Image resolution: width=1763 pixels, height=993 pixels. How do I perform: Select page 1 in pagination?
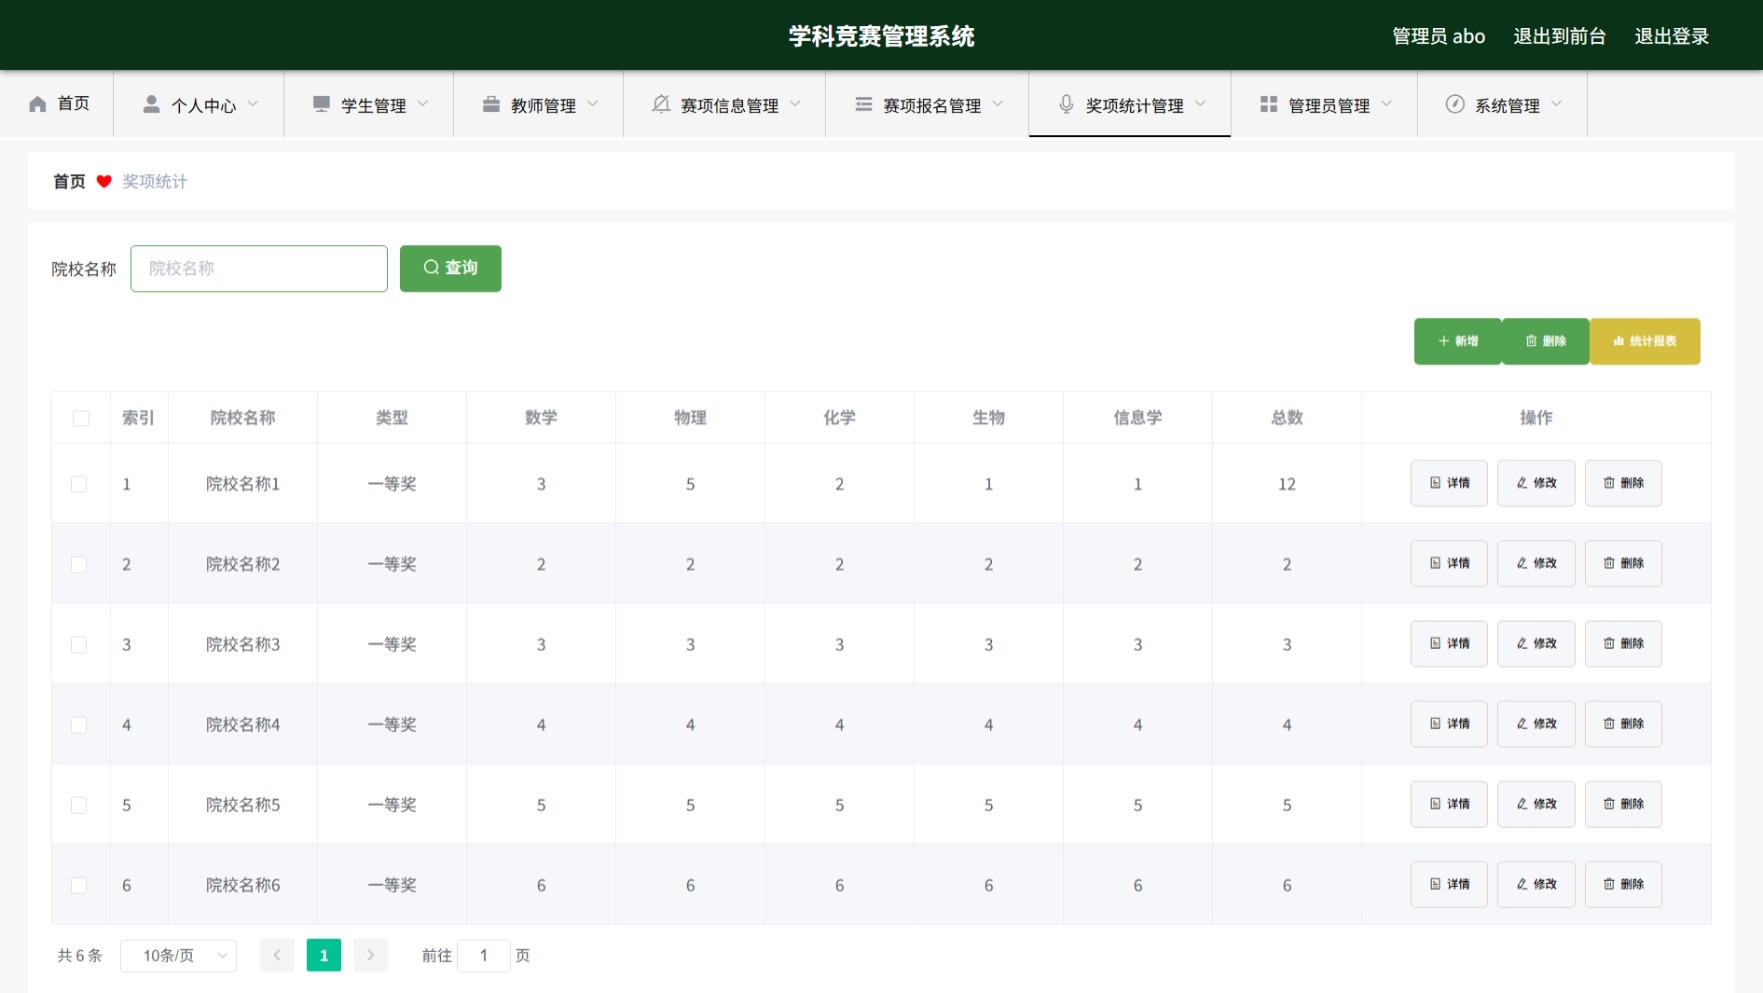pyautogui.click(x=324, y=955)
